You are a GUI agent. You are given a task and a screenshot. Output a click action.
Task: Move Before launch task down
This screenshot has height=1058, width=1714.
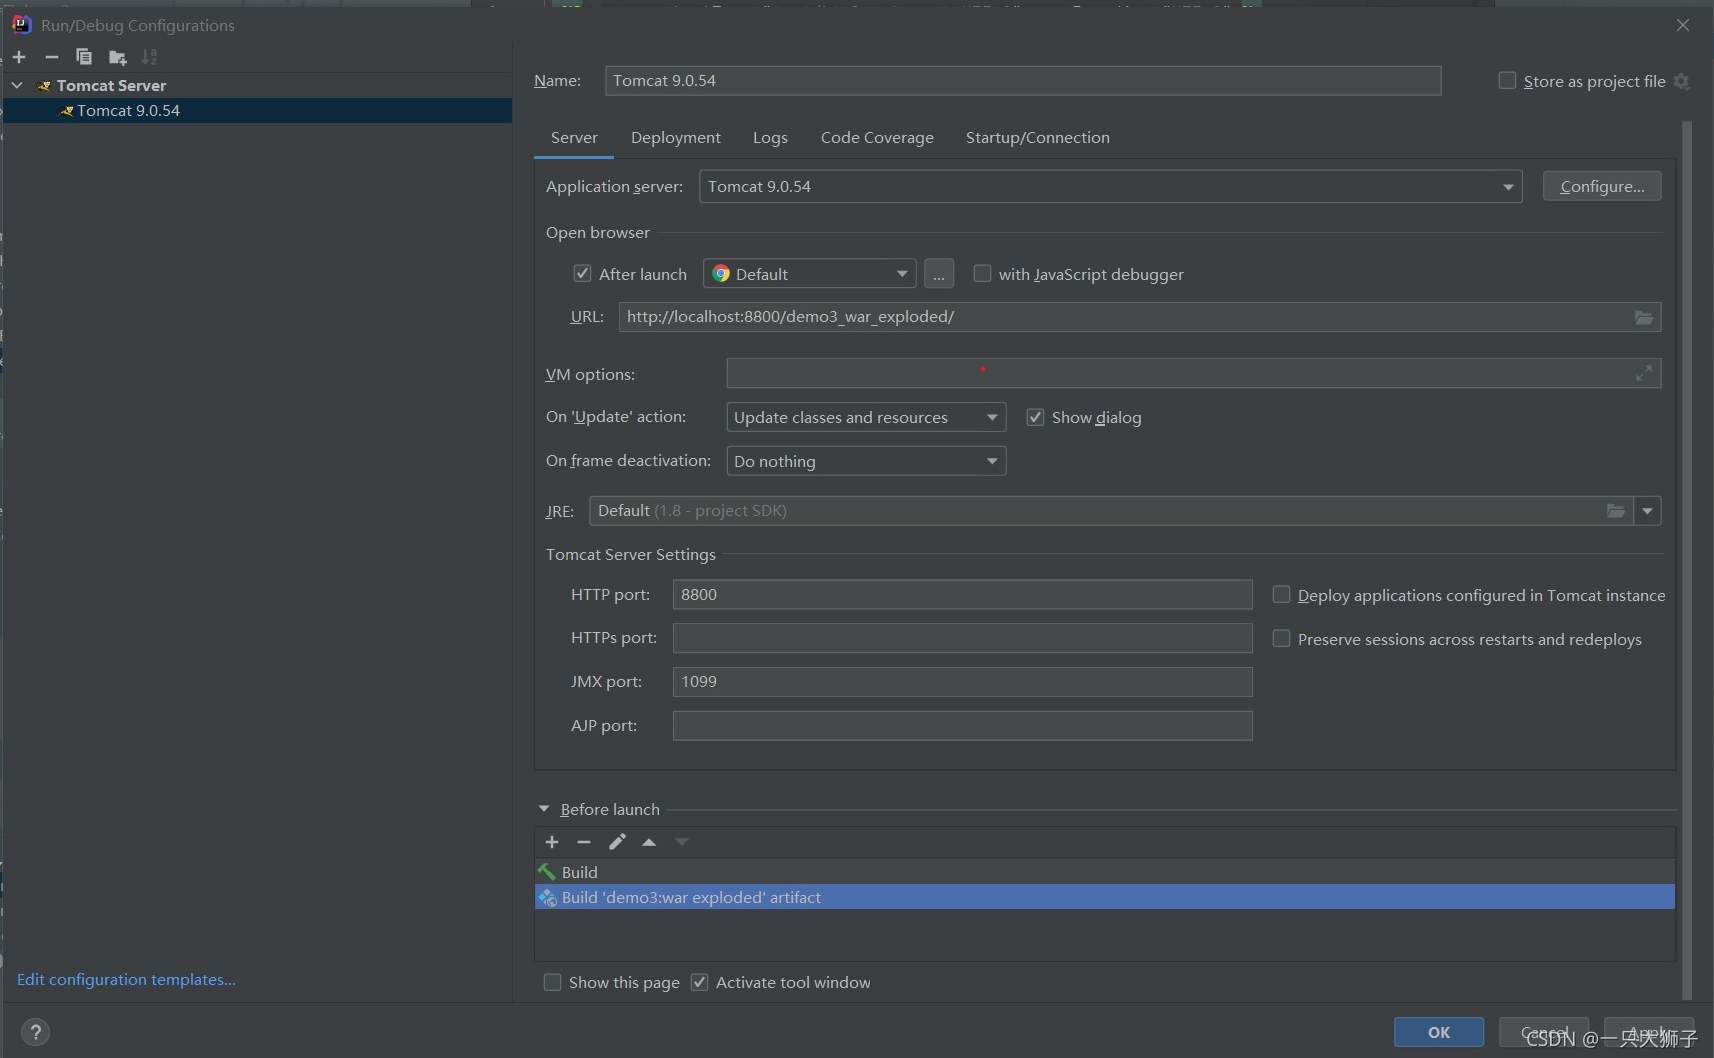point(682,842)
